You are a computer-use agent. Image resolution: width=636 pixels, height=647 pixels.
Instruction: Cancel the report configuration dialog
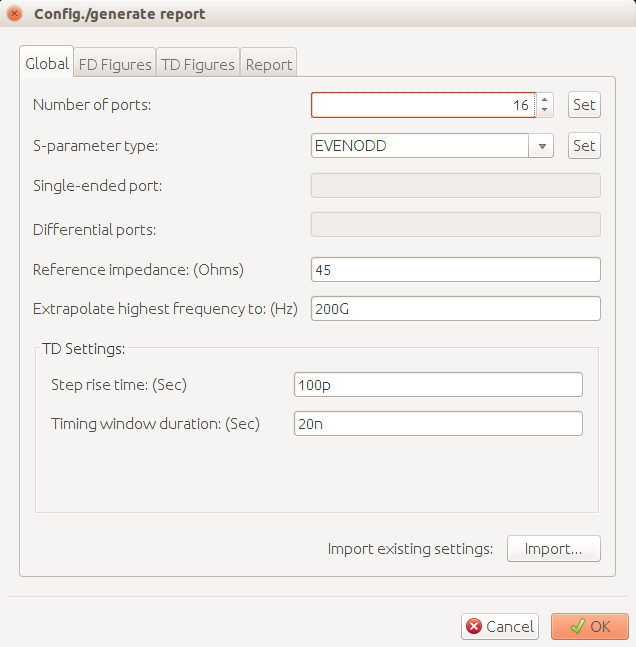click(500, 626)
